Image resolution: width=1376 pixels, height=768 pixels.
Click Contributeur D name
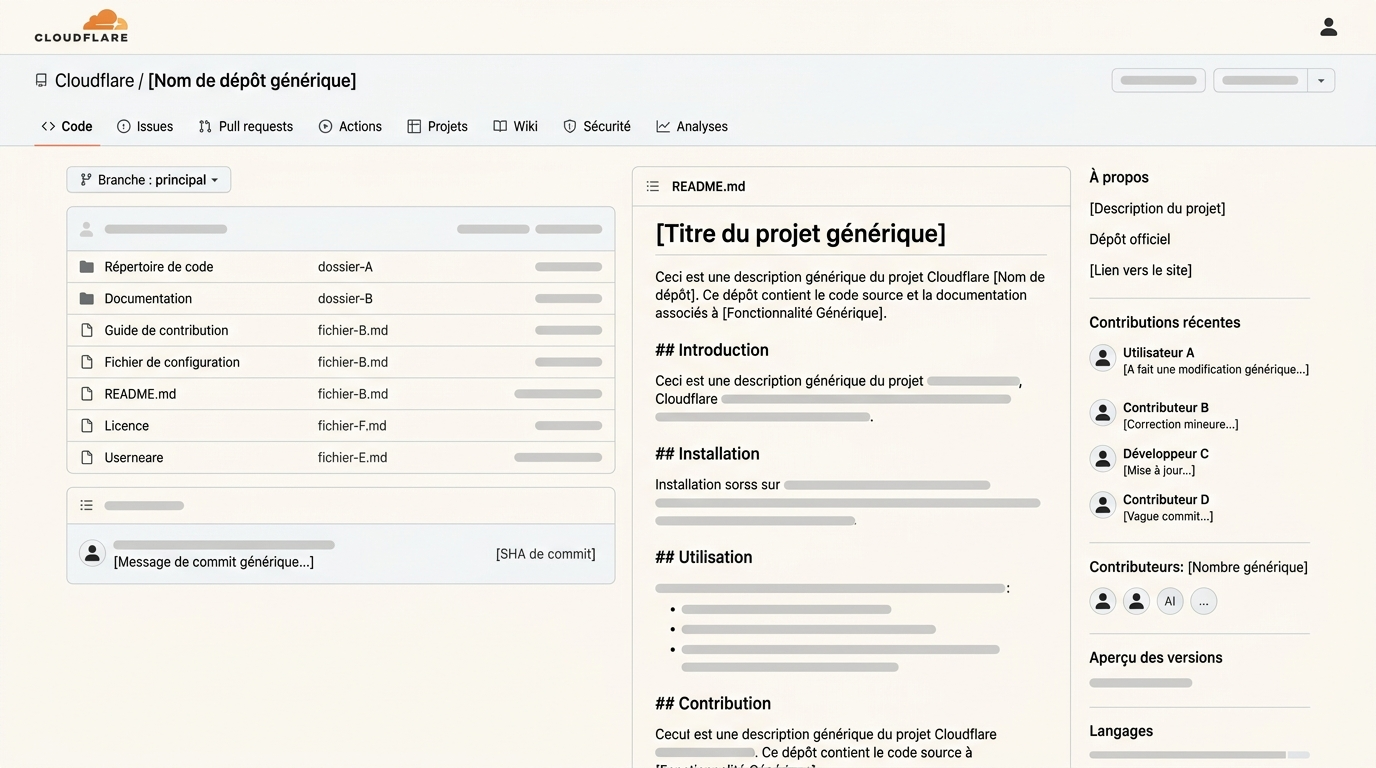1166,500
